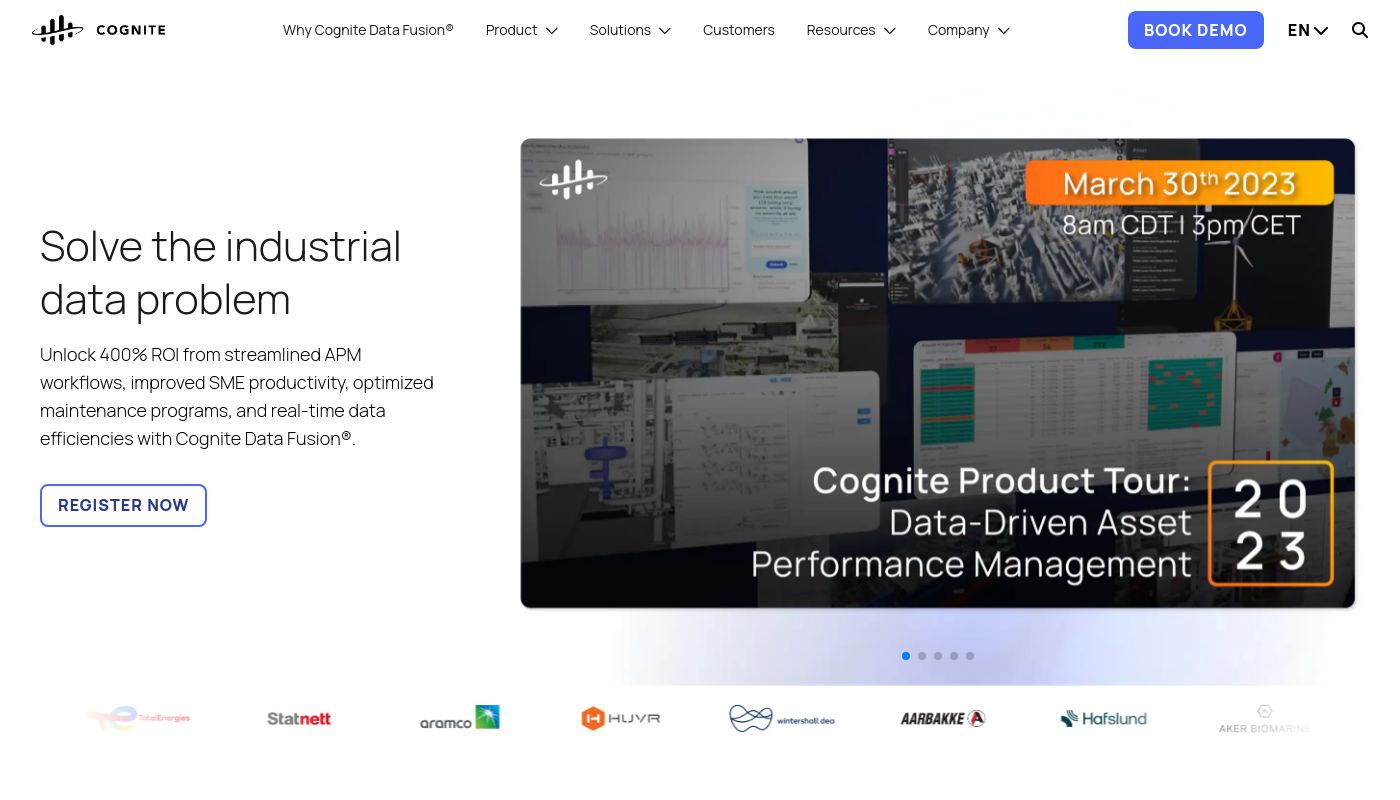The height and width of the screenshot is (800, 1400).
Task: Select the fifth carousel dot
Action: [x=970, y=656]
